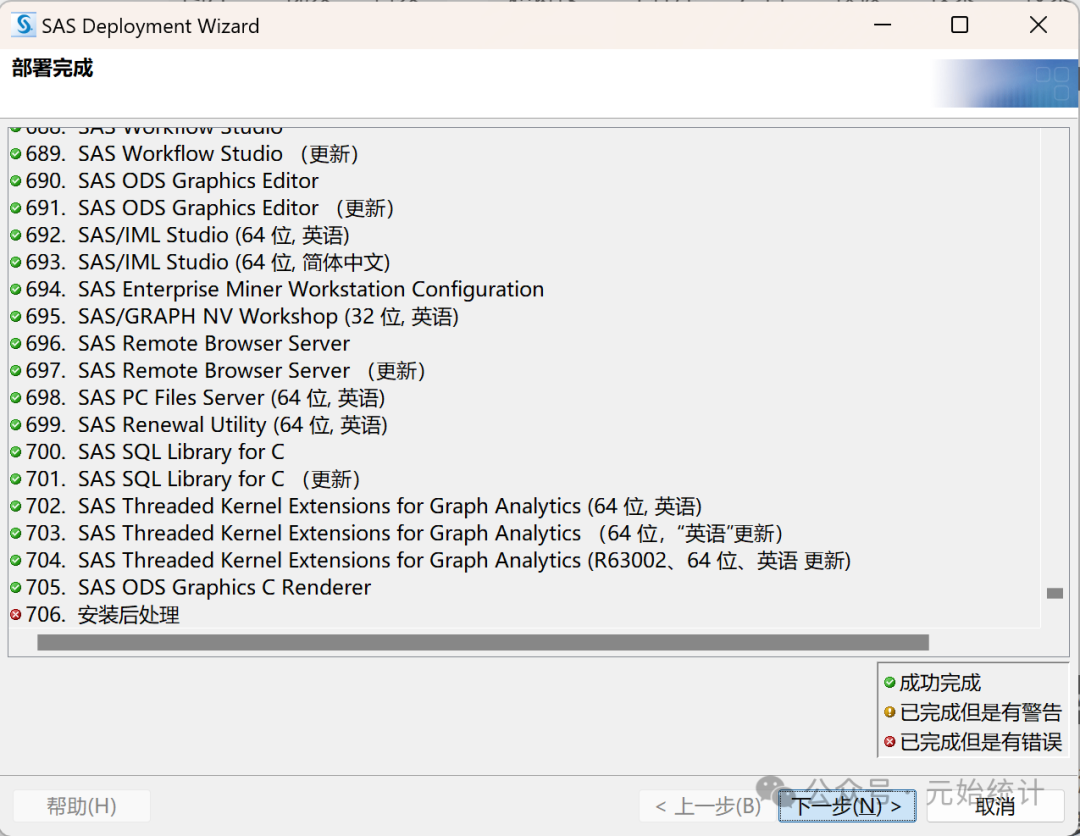Click the green status icon for row 694
The image size is (1080, 836).
click(16, 289)
